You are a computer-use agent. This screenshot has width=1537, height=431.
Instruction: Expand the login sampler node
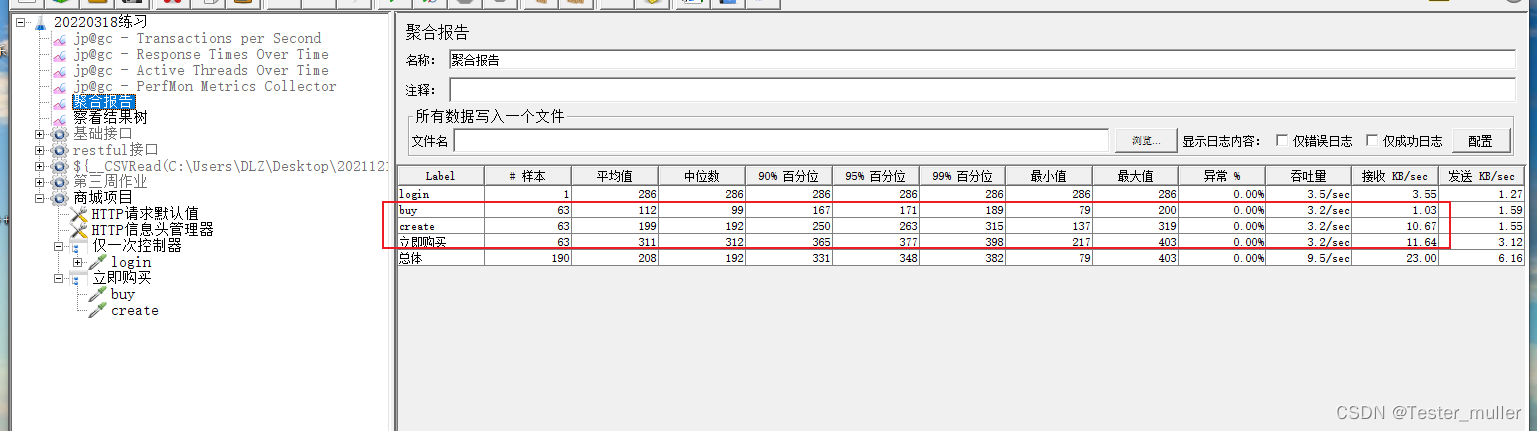point(78,262)
